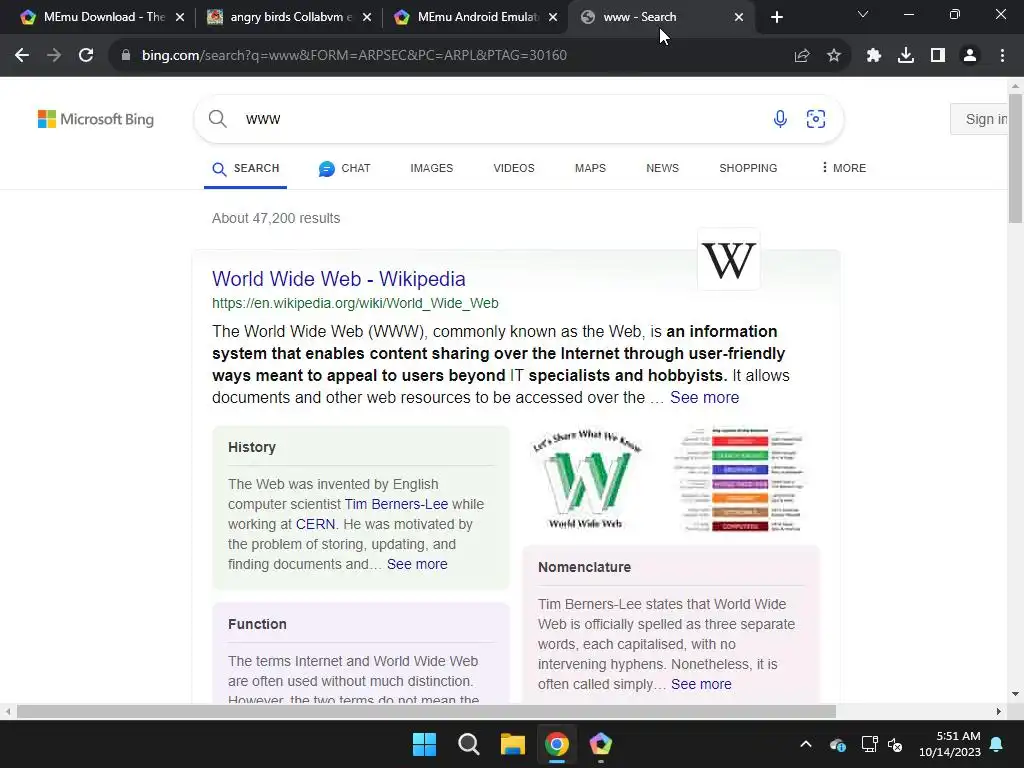Click See more after the main description
This screenshot has width=1024, height=768.
tap(705, 398)
